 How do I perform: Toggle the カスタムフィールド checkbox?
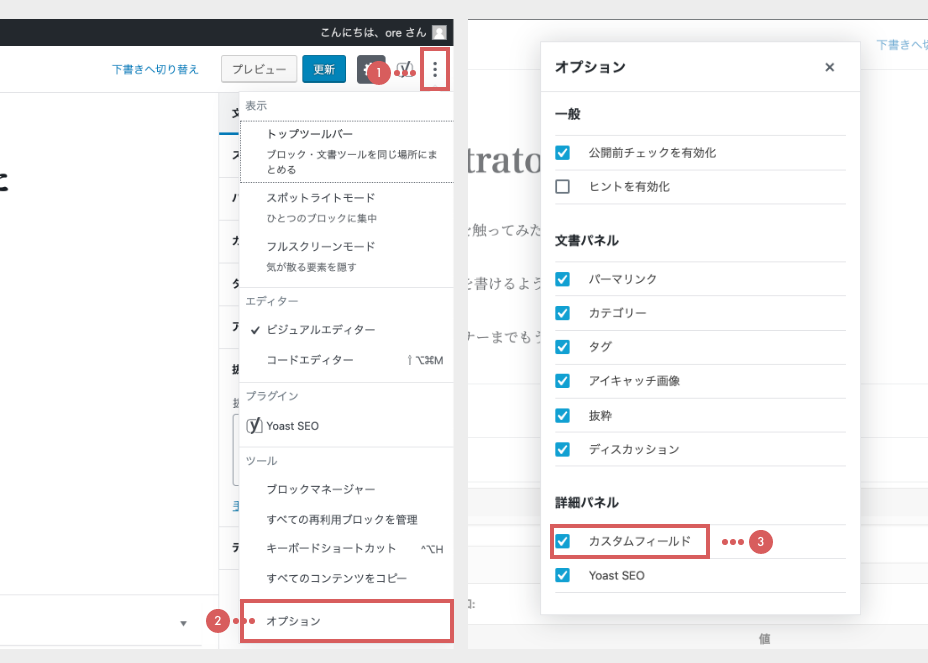pyautogui.click(x=563, y=541)
